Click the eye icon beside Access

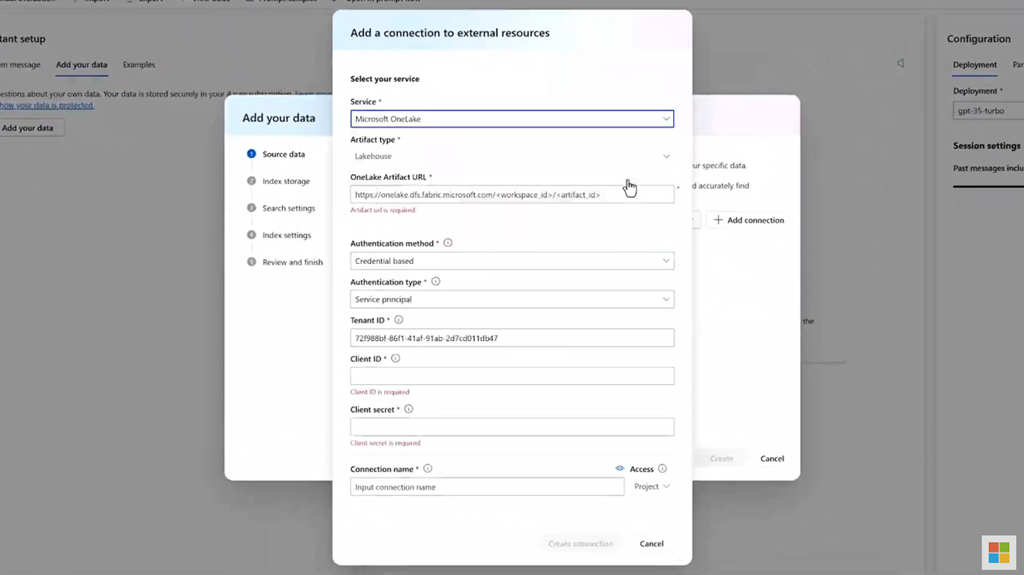tap(620, 468)
